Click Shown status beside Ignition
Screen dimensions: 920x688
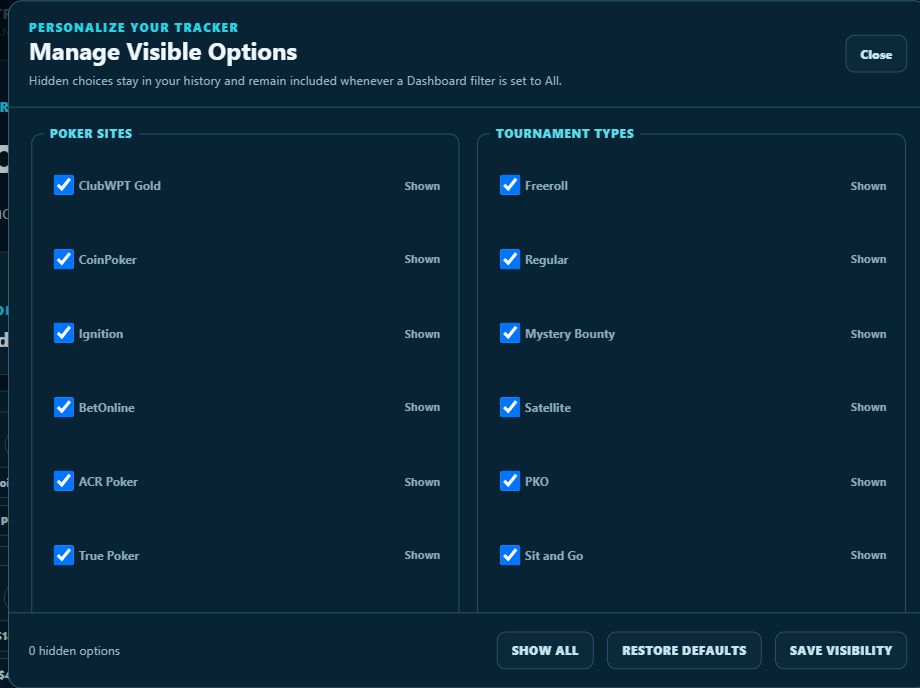coord(422,334)
